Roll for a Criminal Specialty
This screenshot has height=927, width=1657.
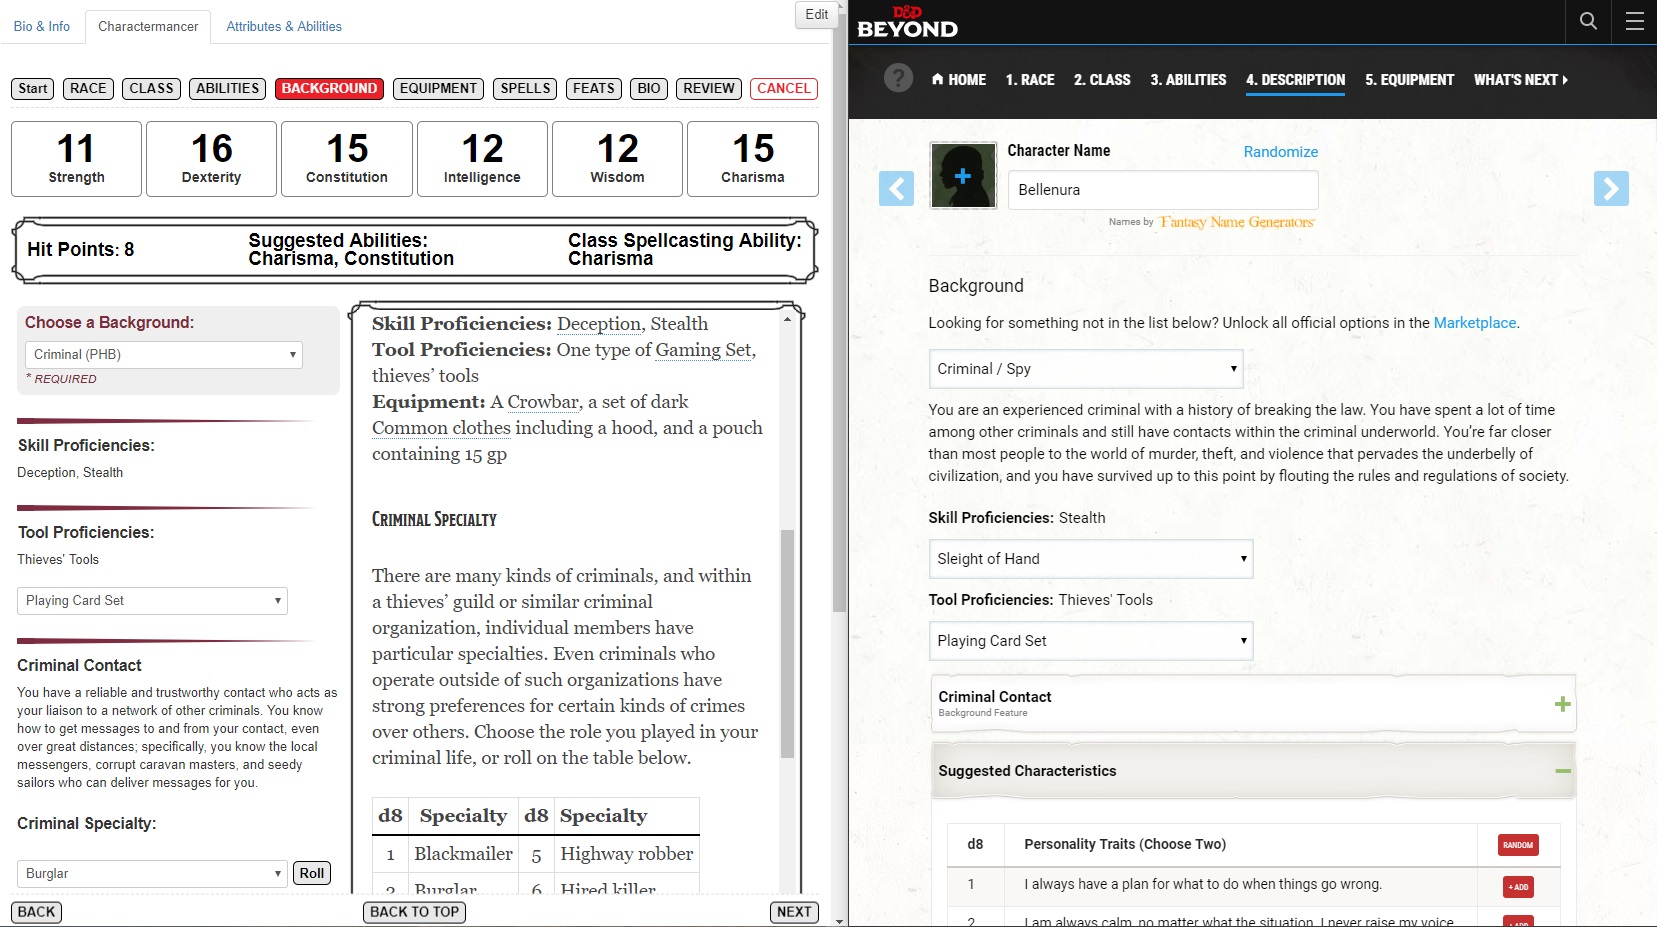(x=312, y=873)
